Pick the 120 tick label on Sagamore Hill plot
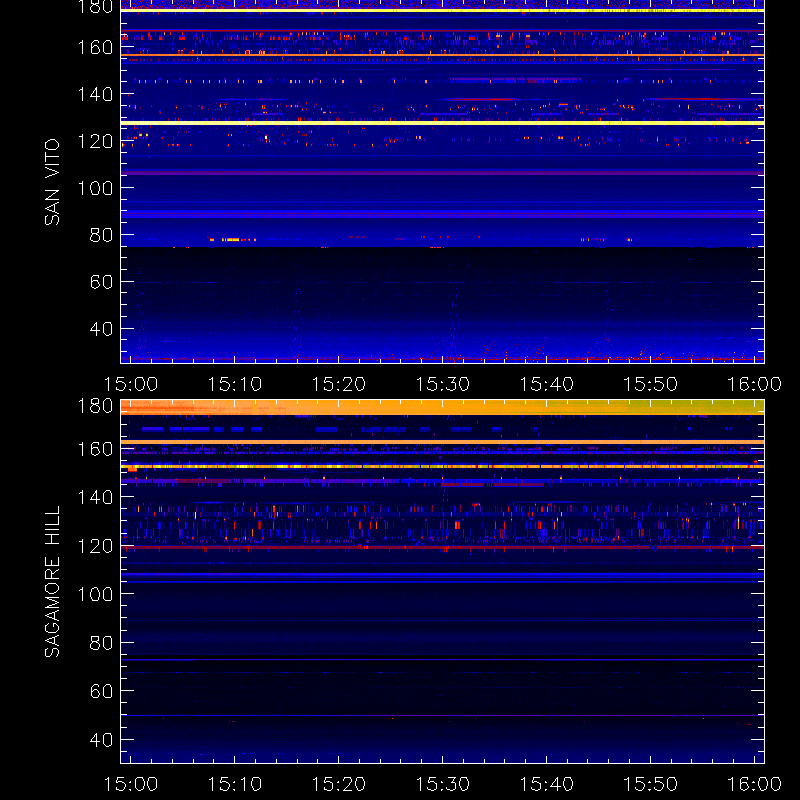This screenshot has height=800, width=800. [95, 546]
